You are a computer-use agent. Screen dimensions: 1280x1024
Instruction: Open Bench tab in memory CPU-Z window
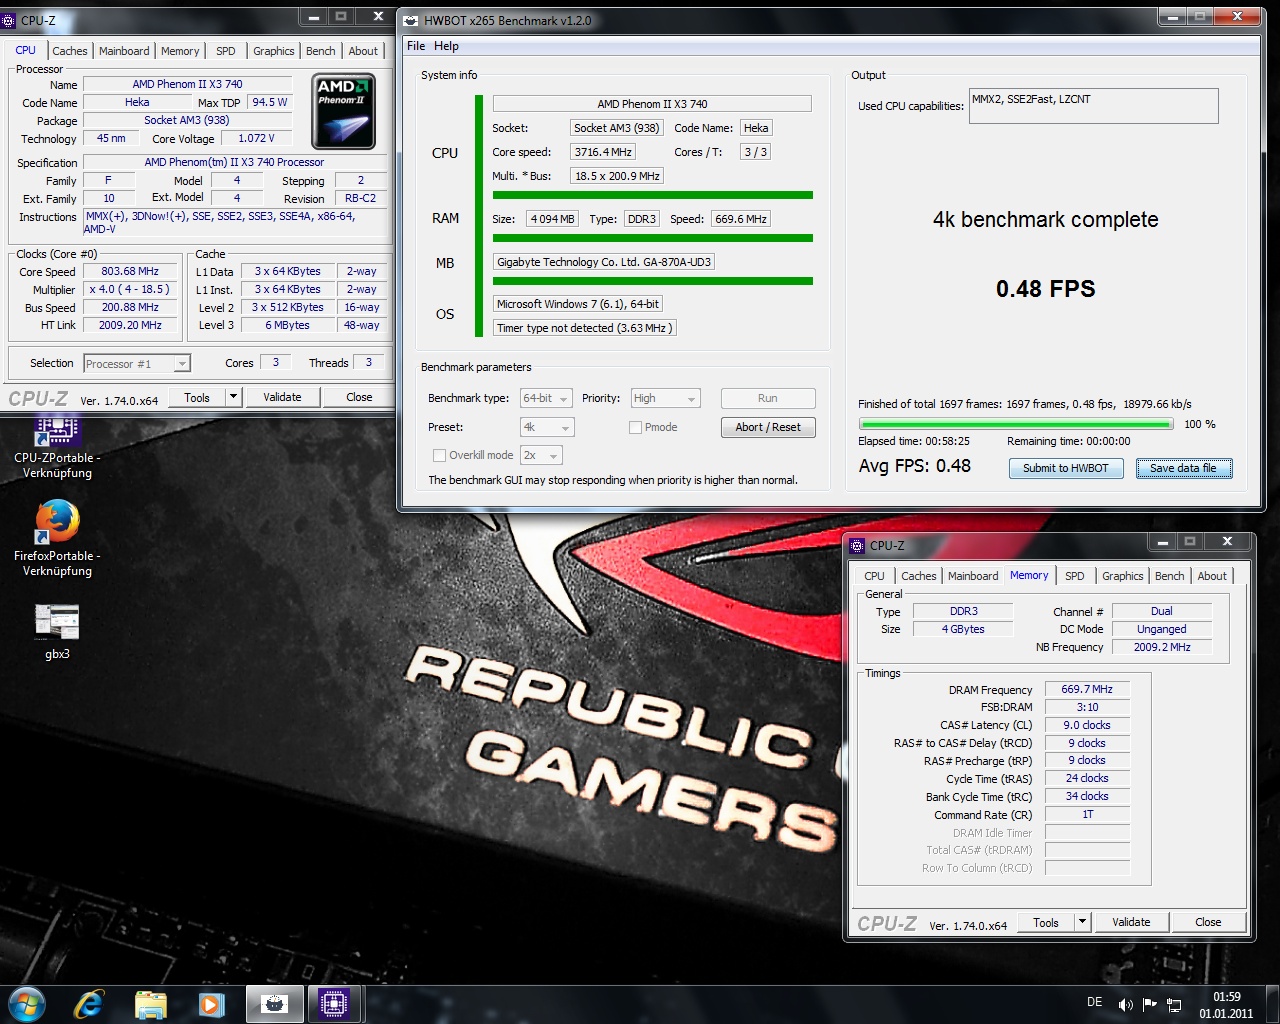click(x=1169, y=576)
